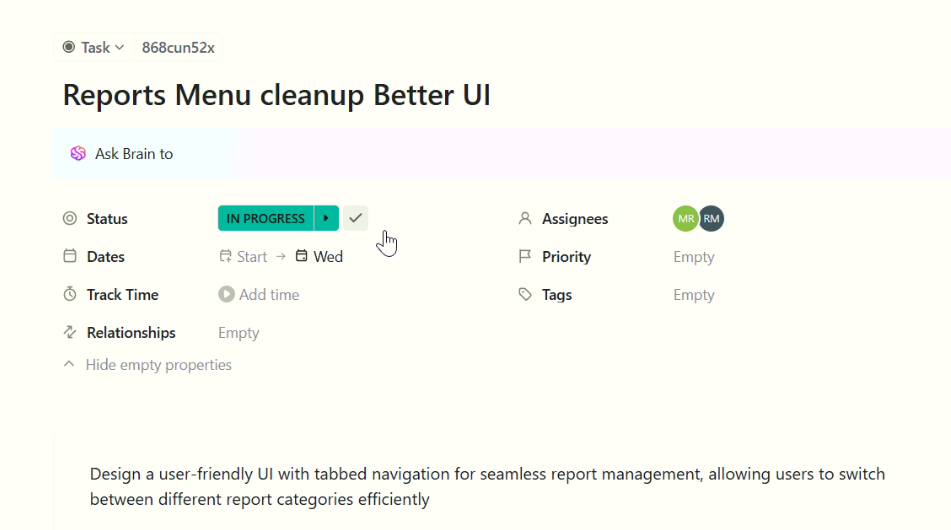Advance status with the arrow next to IN PROGRESS
Screen dimensions: 951x530
[327, 218]
